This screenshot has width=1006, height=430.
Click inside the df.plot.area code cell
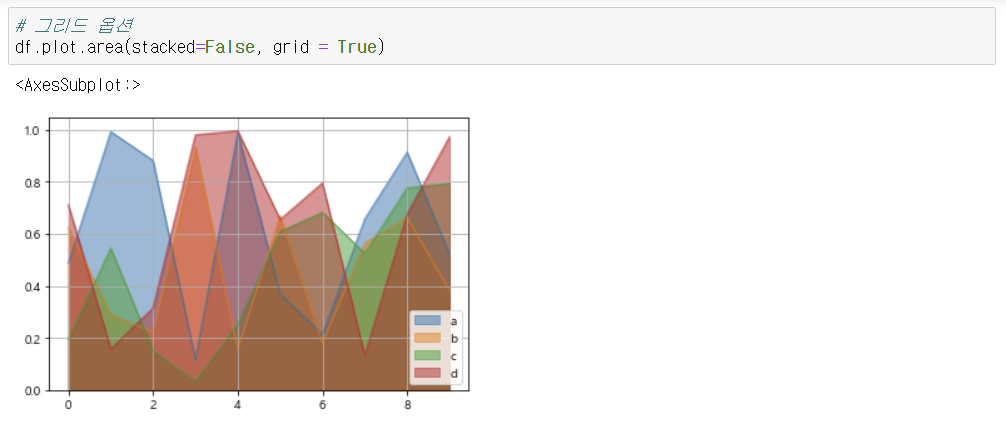tap(501, 36)
